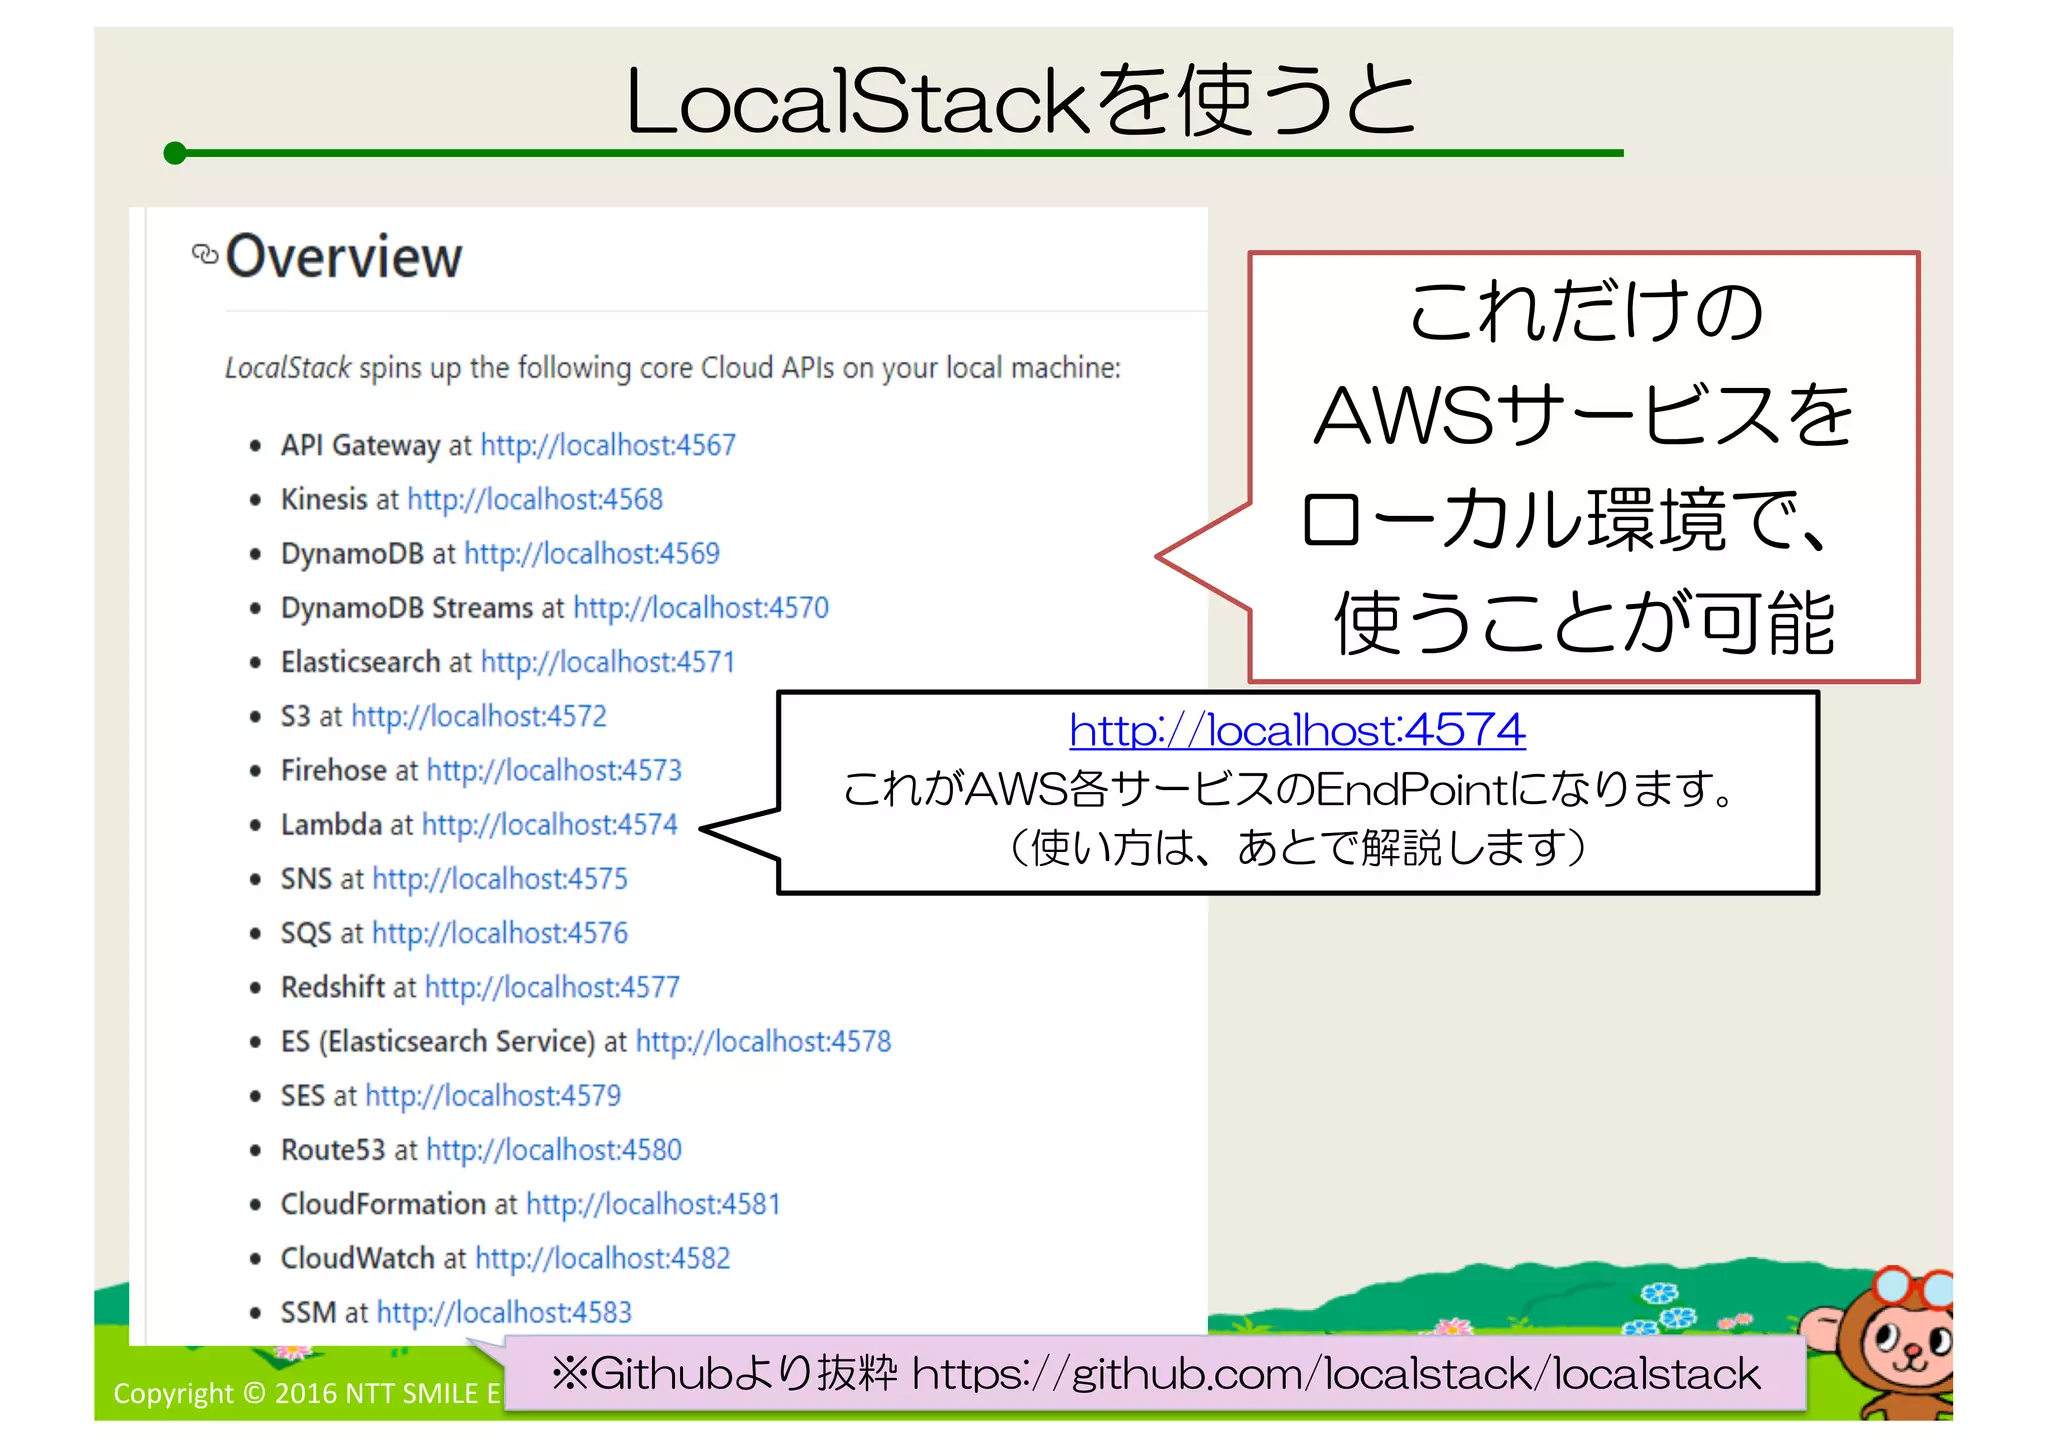Click the underlined localhost:4574 callout link
Image resolution: width=2048 pixels, height=1447 pixels.
click(x=1297, y=730)
